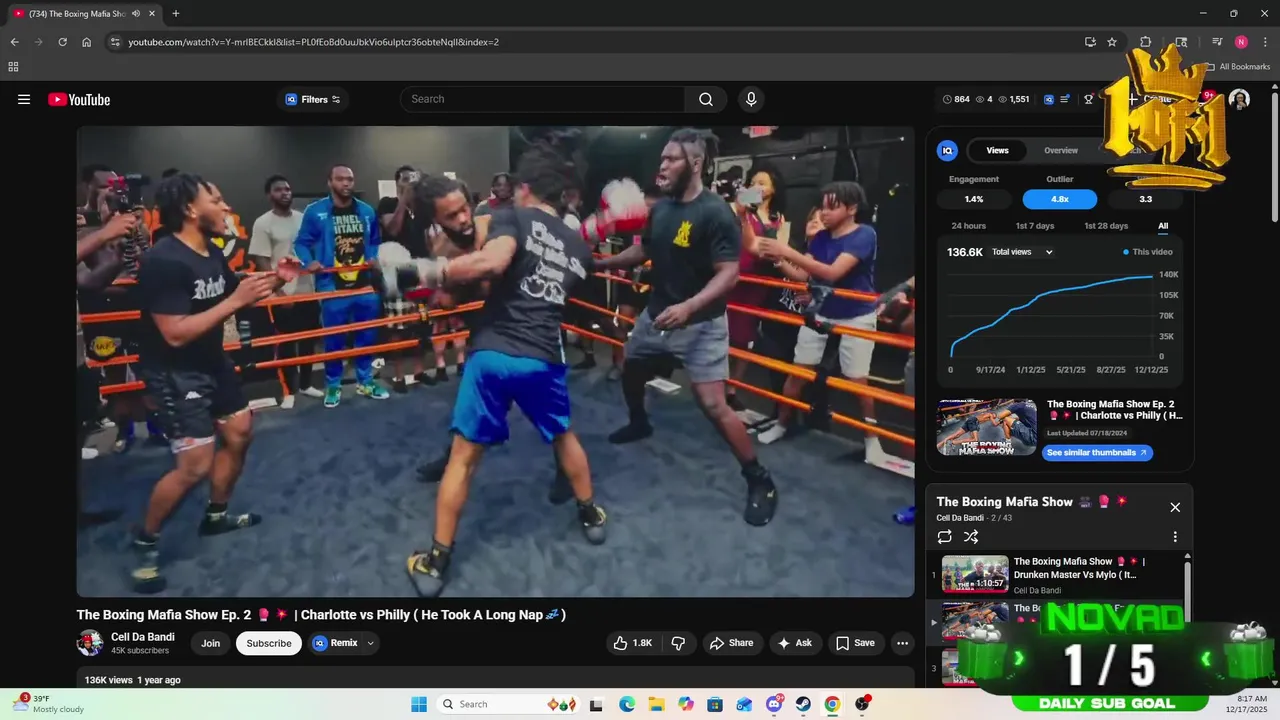Viewport: 1280px width, 720px height.
Task: Subscribe to Cell Da Bandi
Action: coord(269,643)
